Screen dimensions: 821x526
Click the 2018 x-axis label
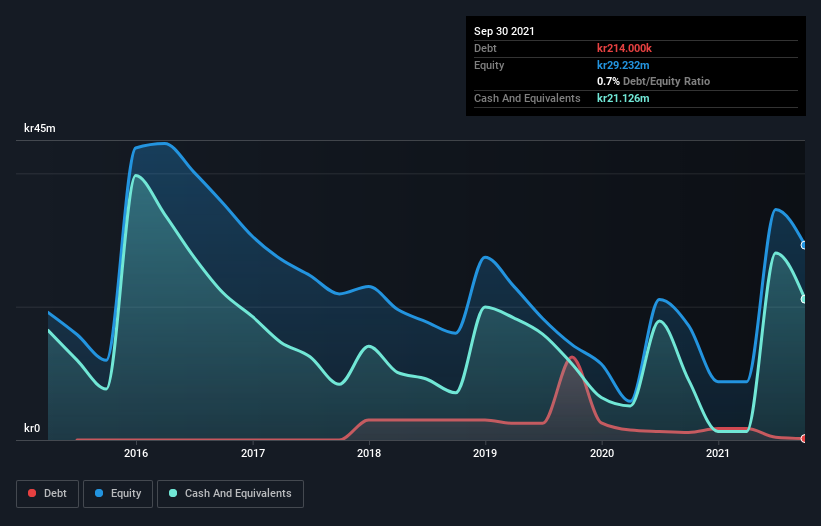pos(369,453)
